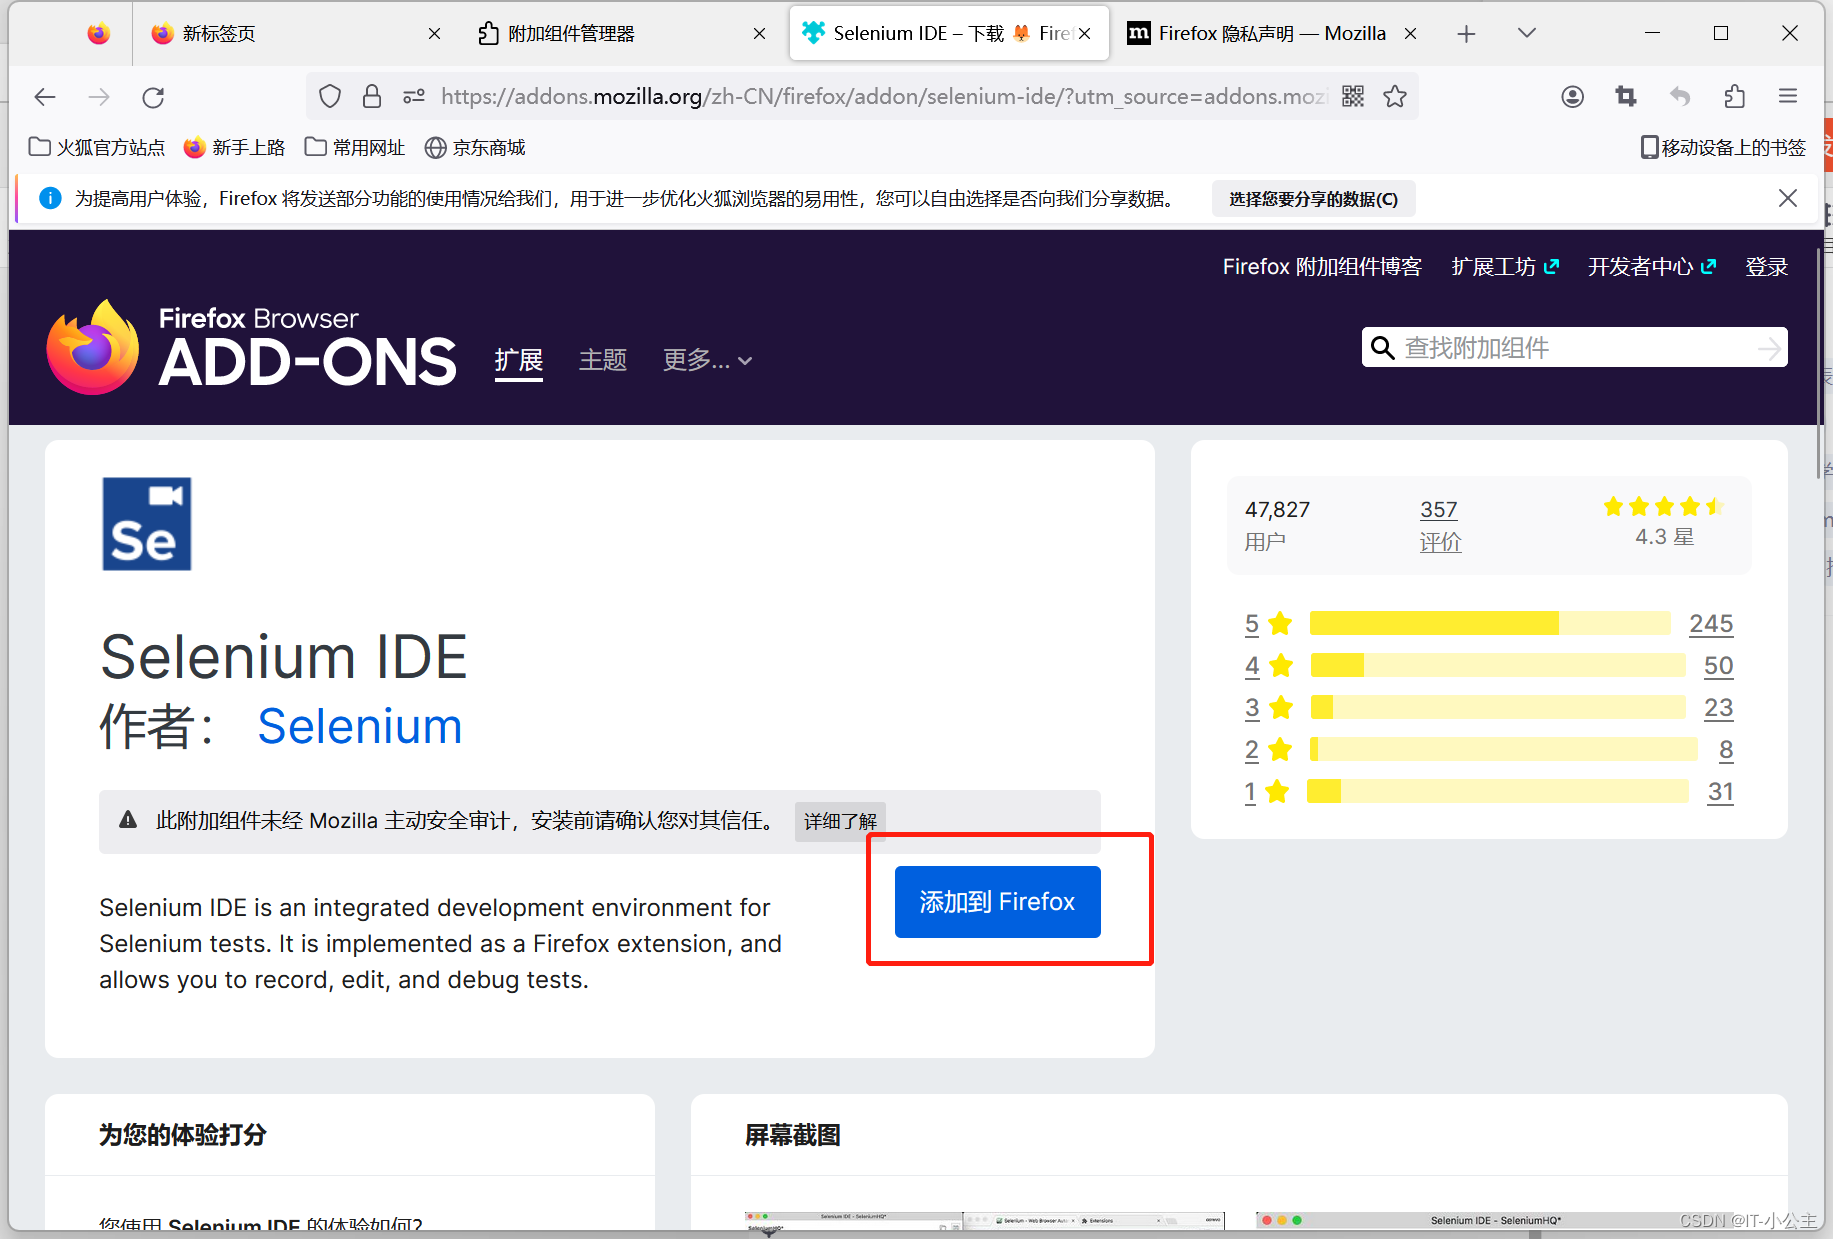Screen dimensions: 1833x1239
Task: Close the Selenium IDE tab
Action: pos(1084,34)
